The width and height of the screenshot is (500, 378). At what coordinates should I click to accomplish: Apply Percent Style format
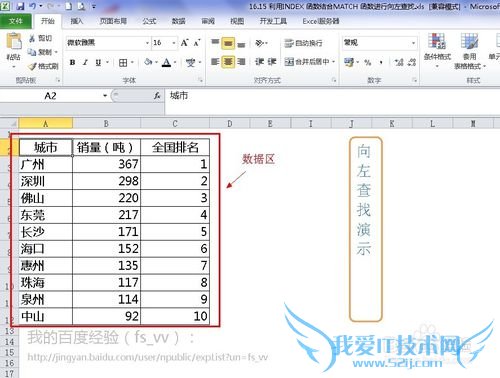pyautogui.click(x=368, y=62)
